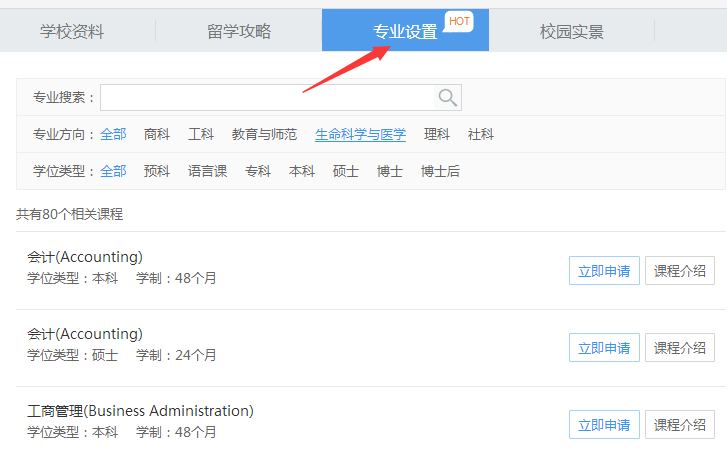The width and height of the screenshot is (727, 453).
Task: Click 学制：48个月 under Business Administration
Action: coord(176,432)
